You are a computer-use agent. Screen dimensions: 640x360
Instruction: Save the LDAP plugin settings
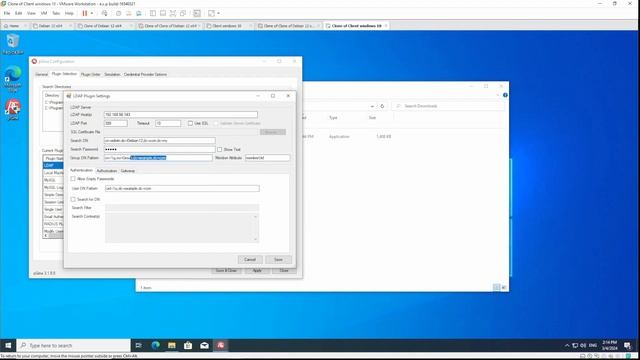pos(278,260)
